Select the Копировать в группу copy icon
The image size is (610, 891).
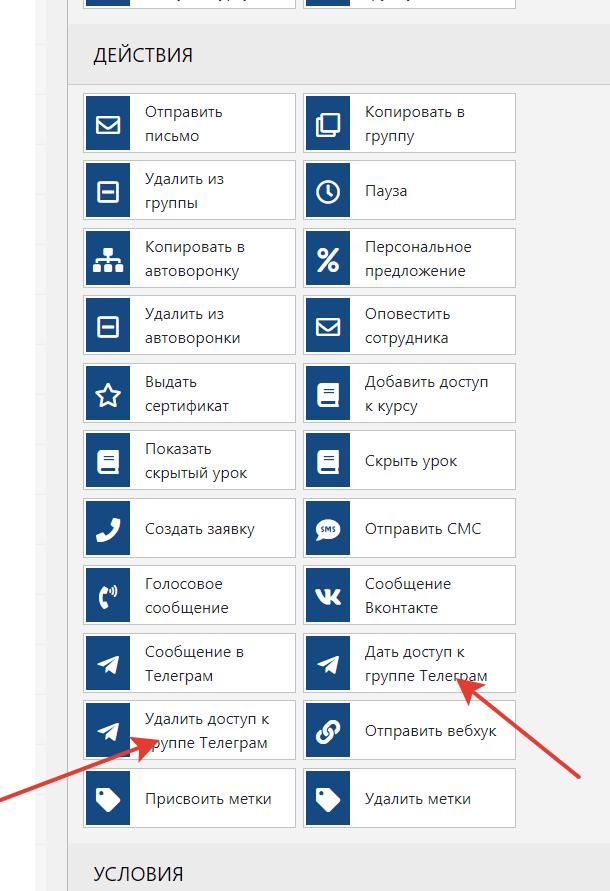pos(328,125)
